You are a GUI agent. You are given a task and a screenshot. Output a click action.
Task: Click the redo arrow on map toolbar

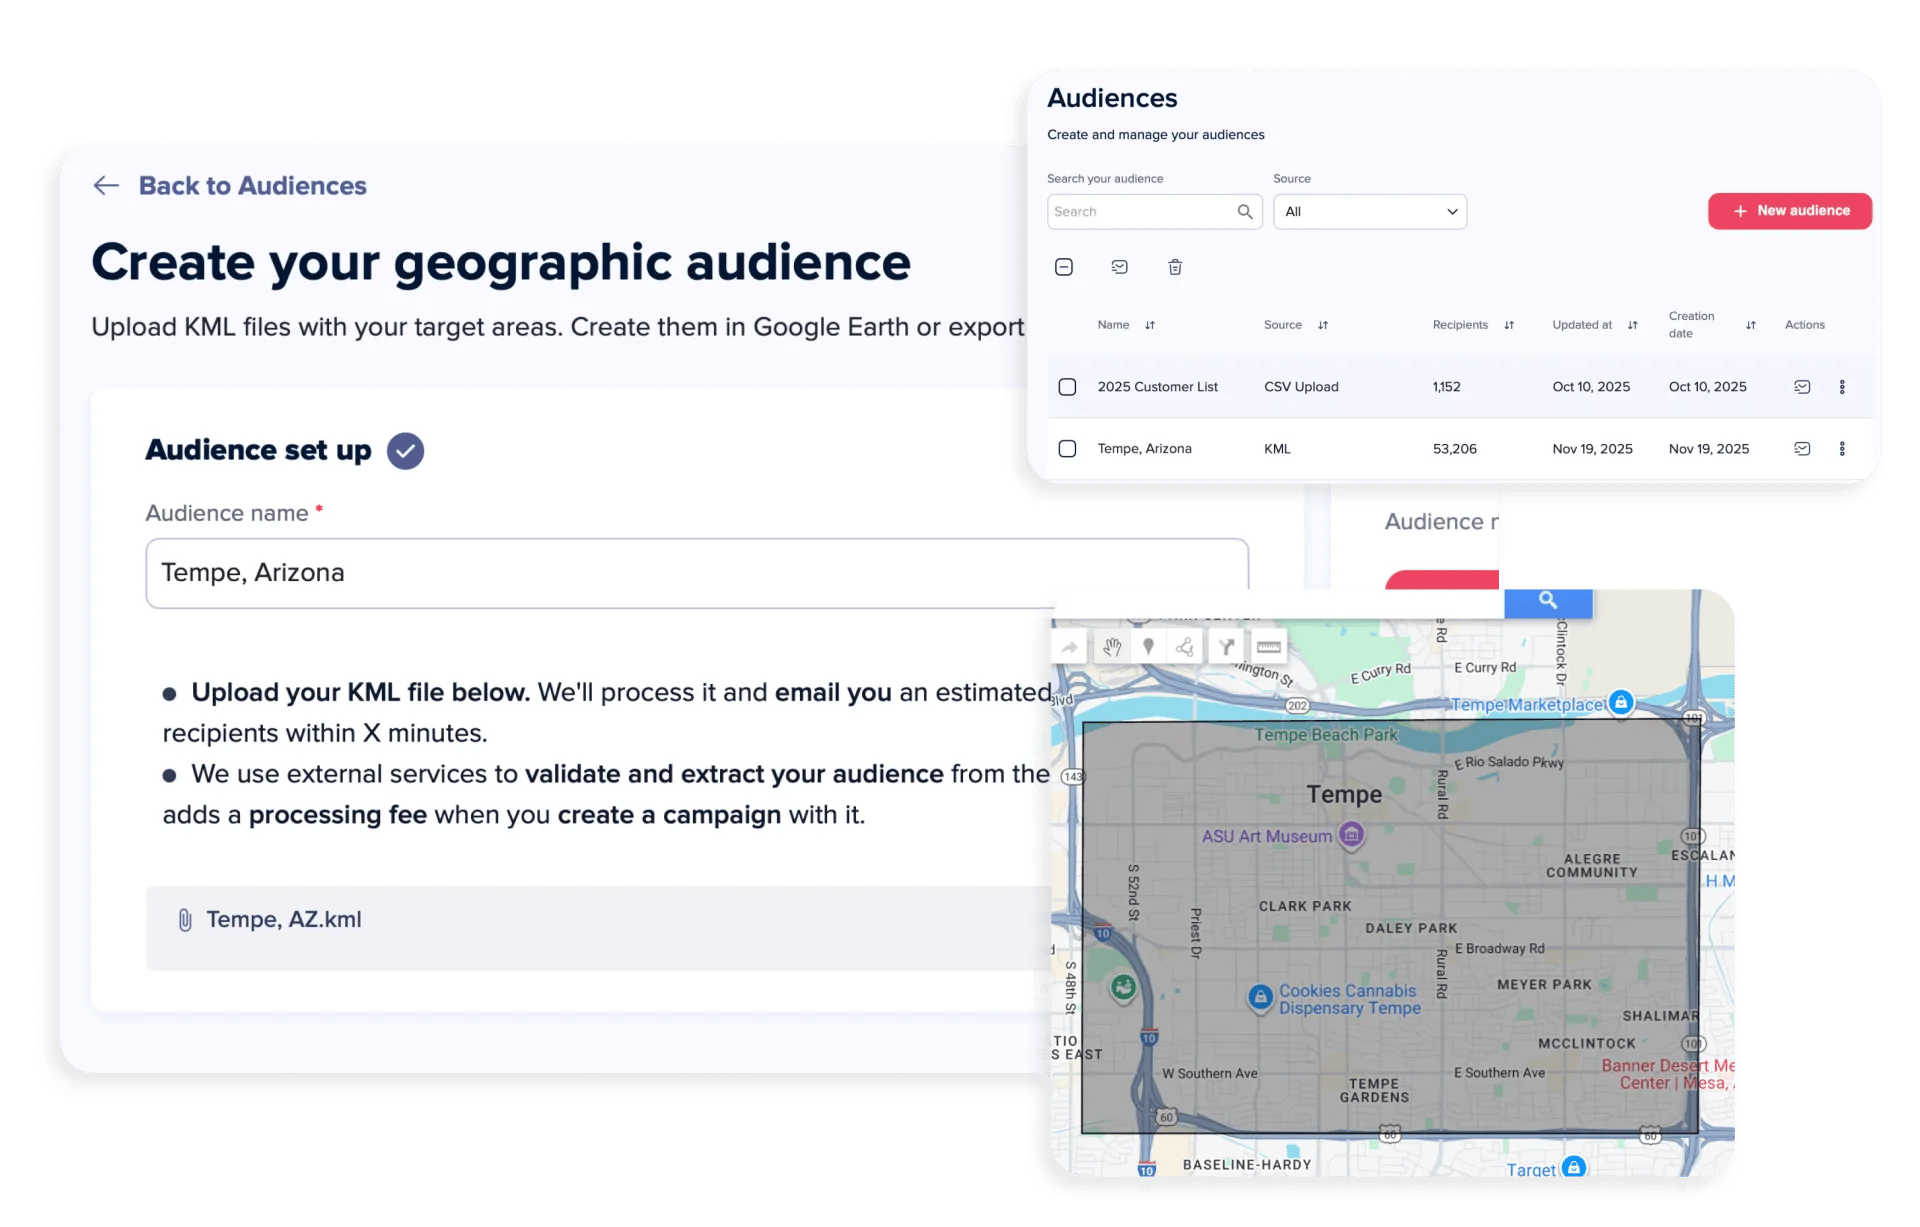coord(1069,647)
